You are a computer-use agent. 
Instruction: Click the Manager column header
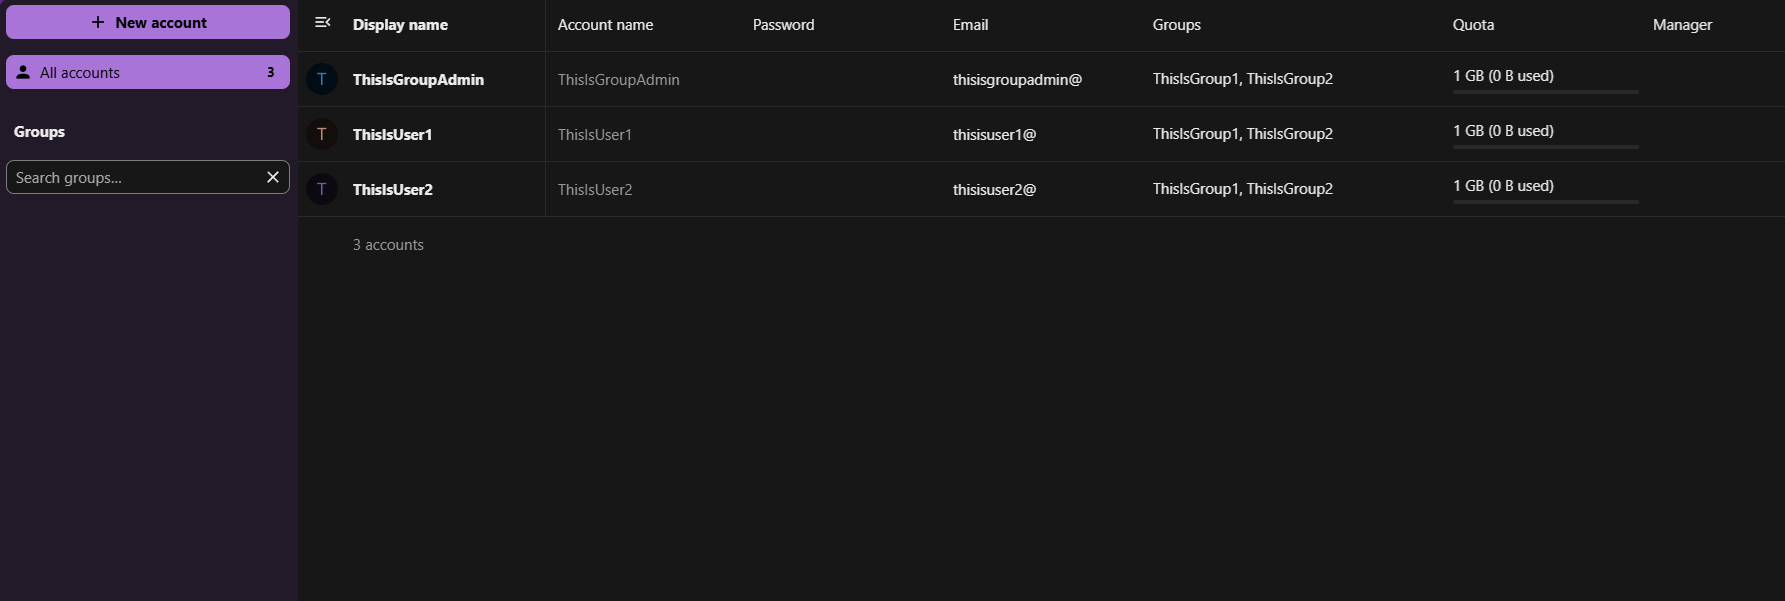click(x=1682, y=25)
